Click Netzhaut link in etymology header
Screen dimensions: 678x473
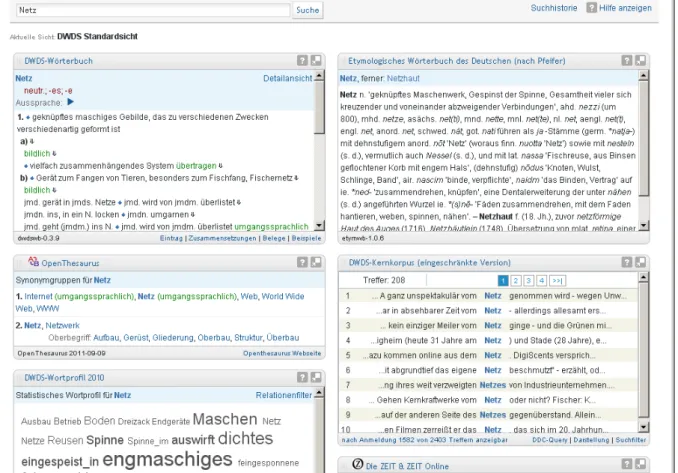click(403, 78)
